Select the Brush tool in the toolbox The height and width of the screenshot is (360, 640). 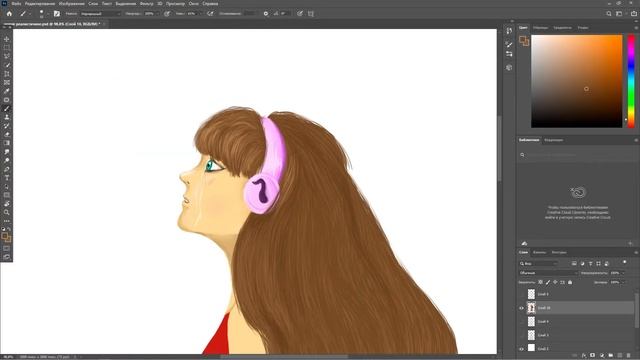tap(7, 109)
